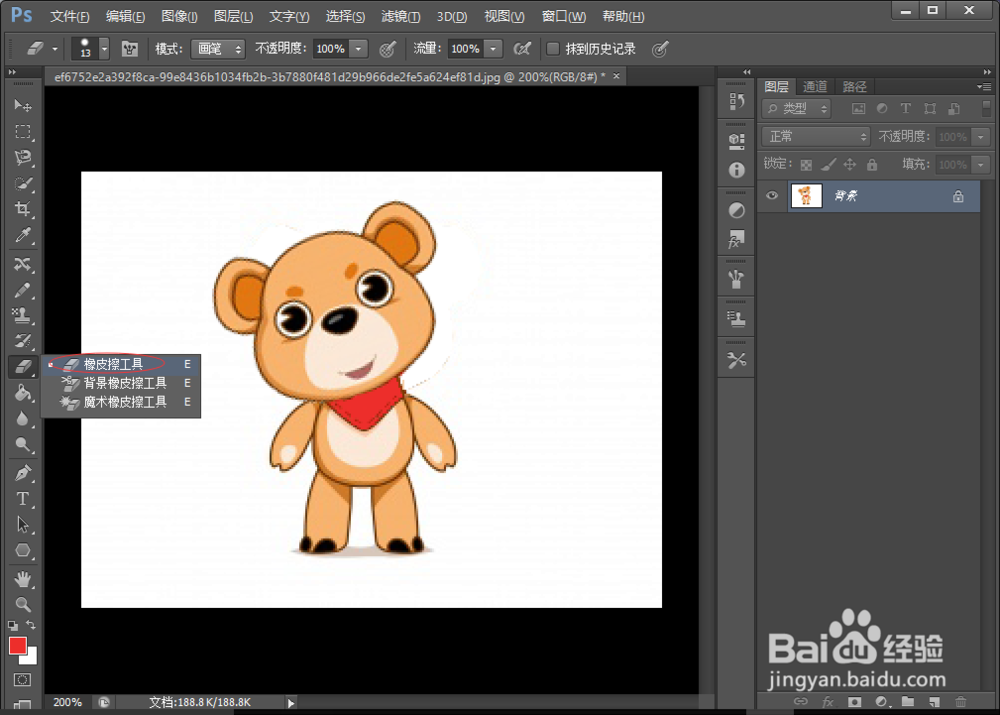Select the Eyedropper tool

tap(23, 235)
